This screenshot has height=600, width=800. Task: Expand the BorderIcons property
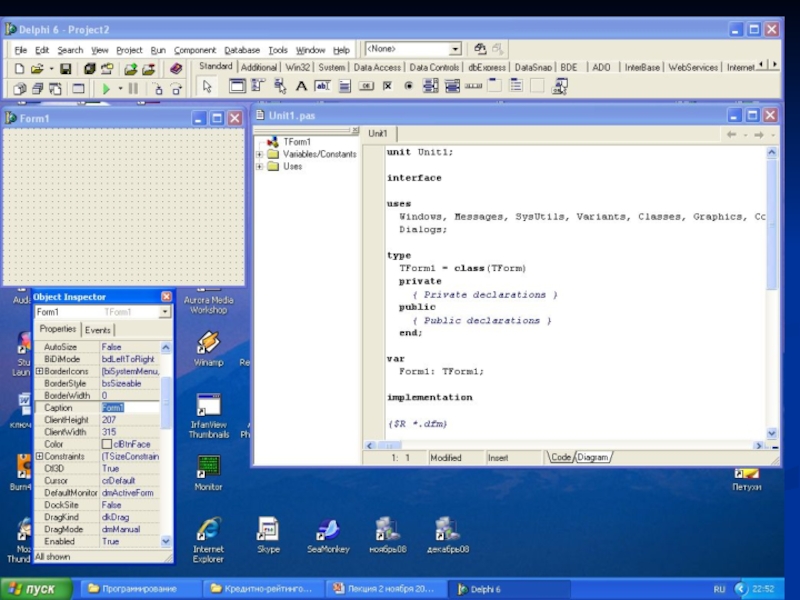click(x=39, y=372)
